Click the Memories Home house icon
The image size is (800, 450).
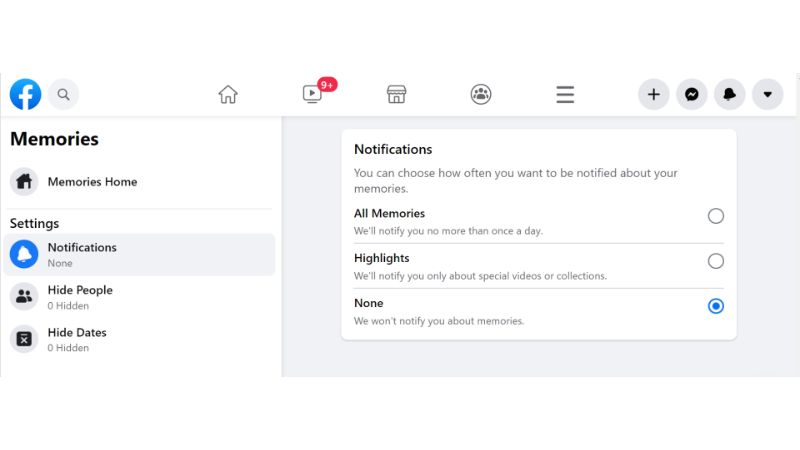tap(24, 182)
